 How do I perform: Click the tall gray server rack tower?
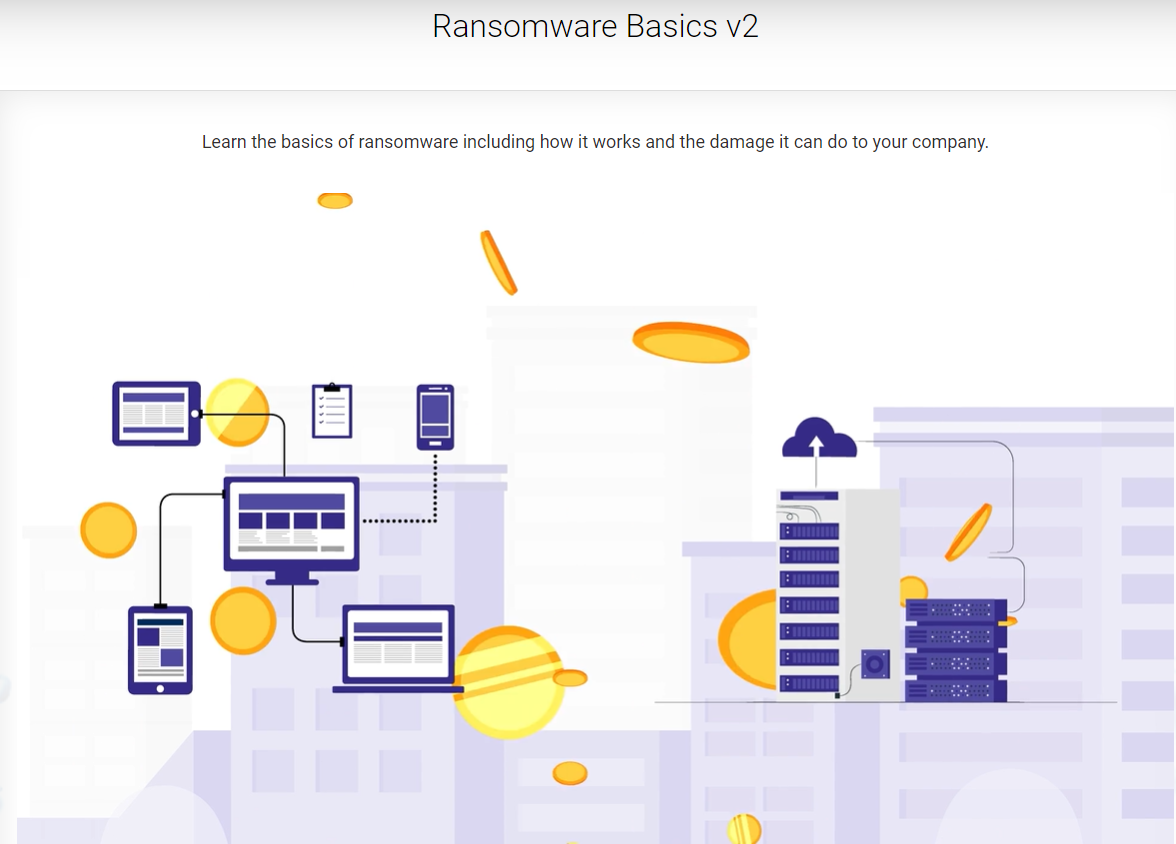tap(838, 594)
